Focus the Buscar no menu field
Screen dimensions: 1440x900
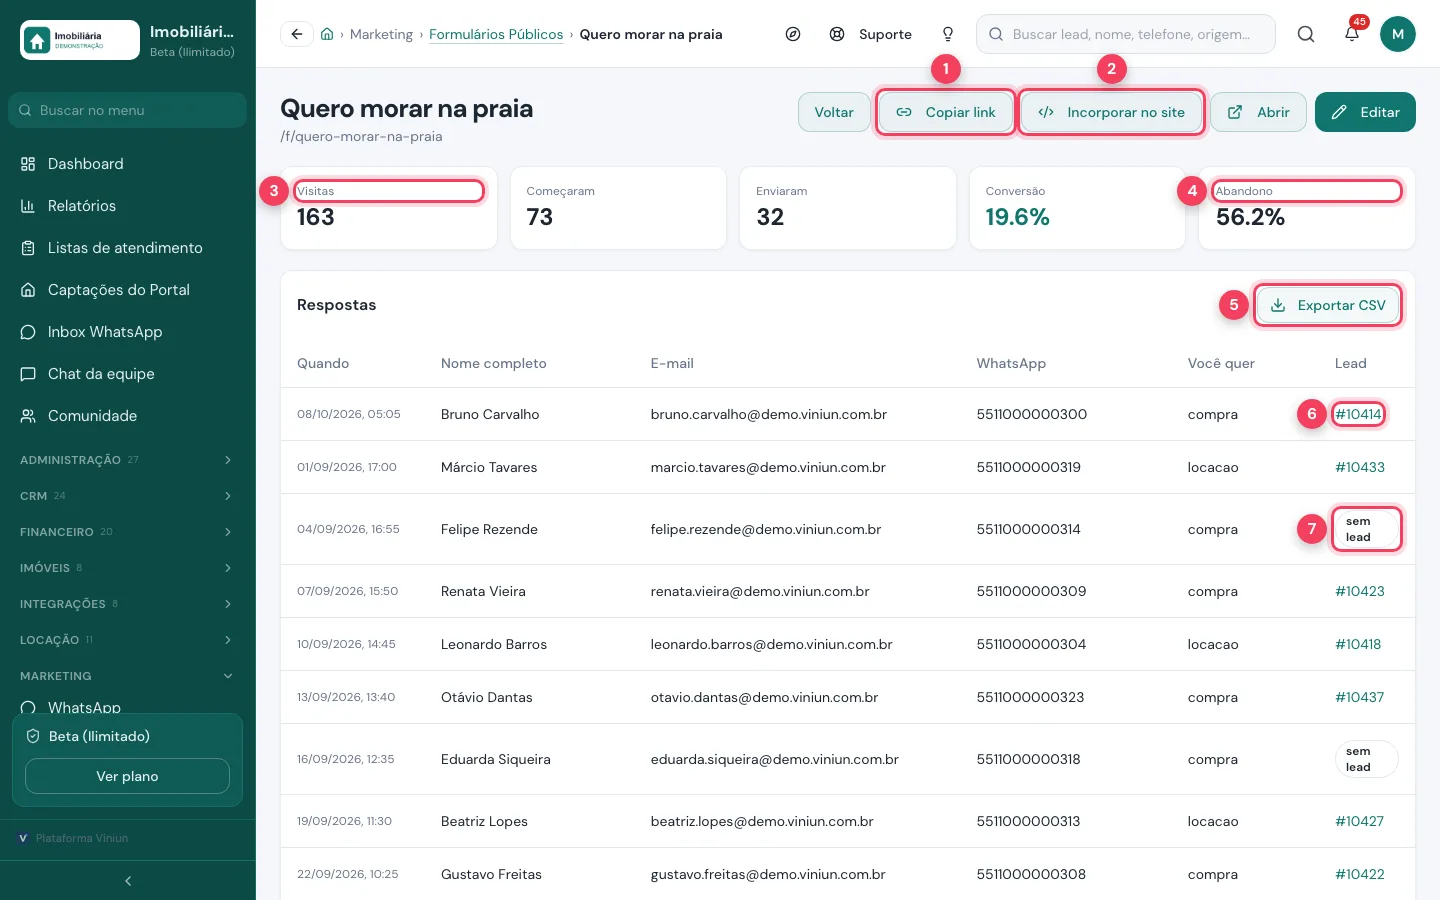pos(128,110)
